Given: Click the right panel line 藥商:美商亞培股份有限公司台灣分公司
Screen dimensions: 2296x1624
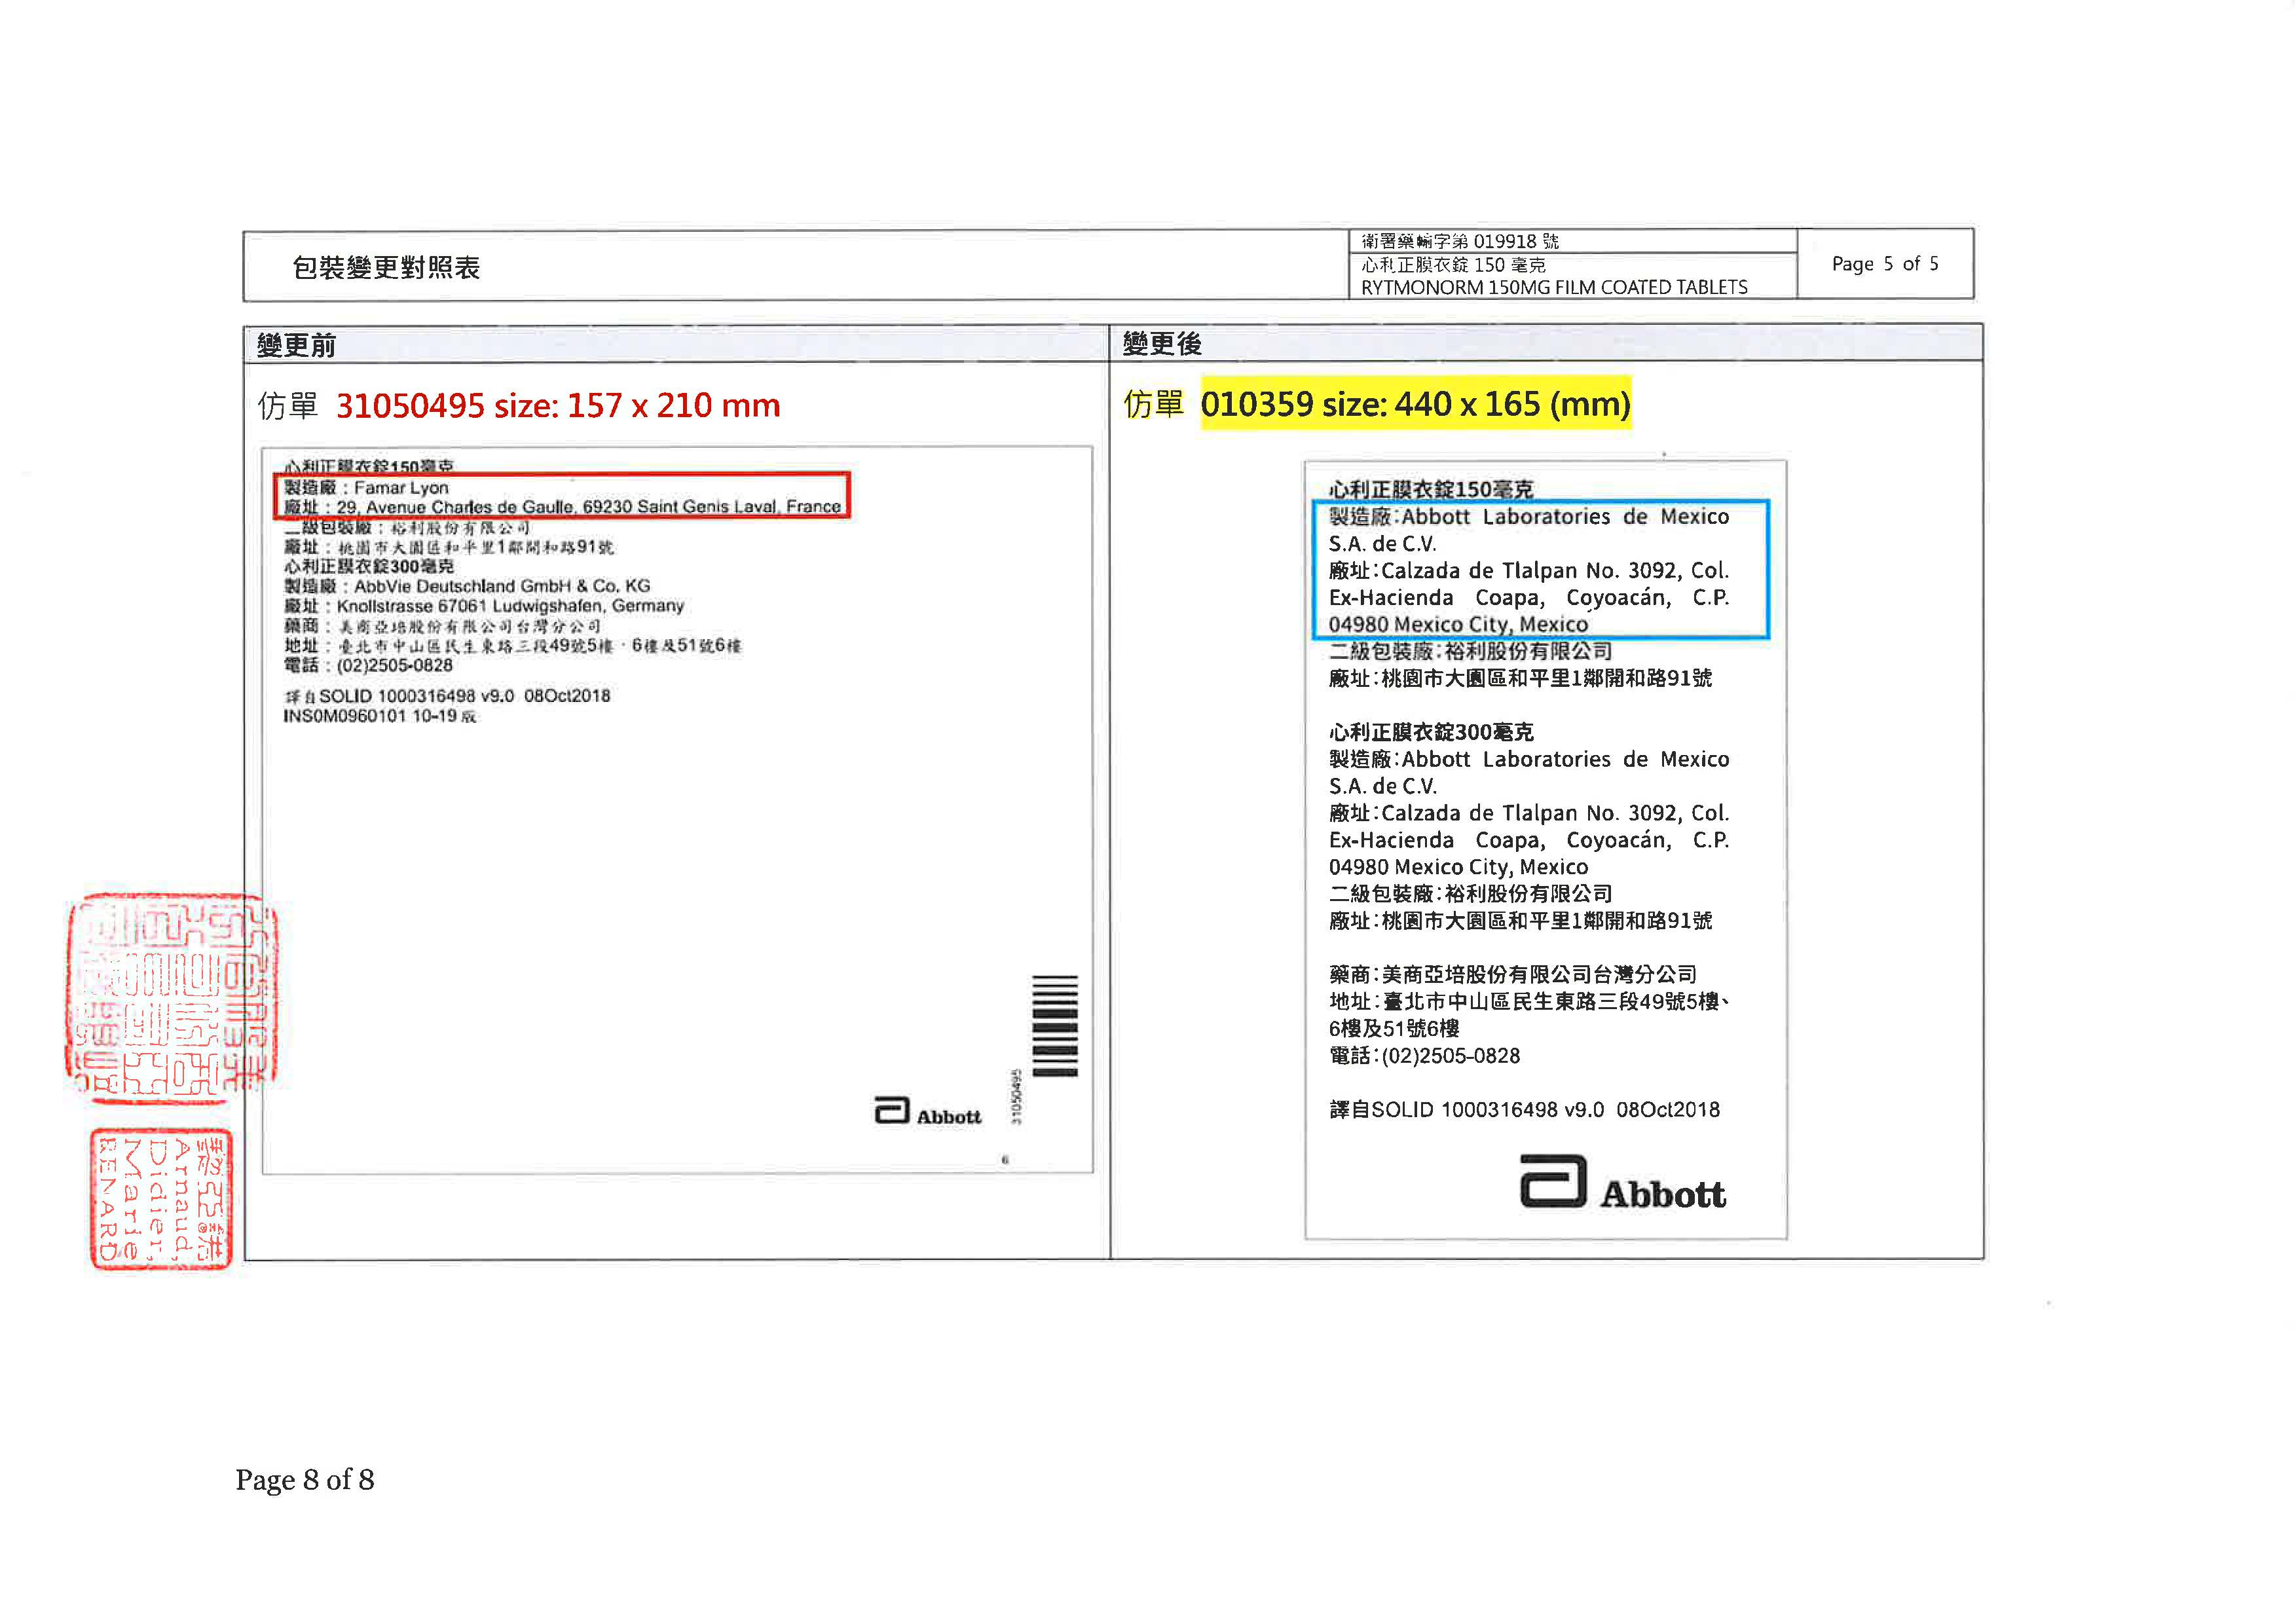Looking at the screenshot, I should [x=1513, y=974].
